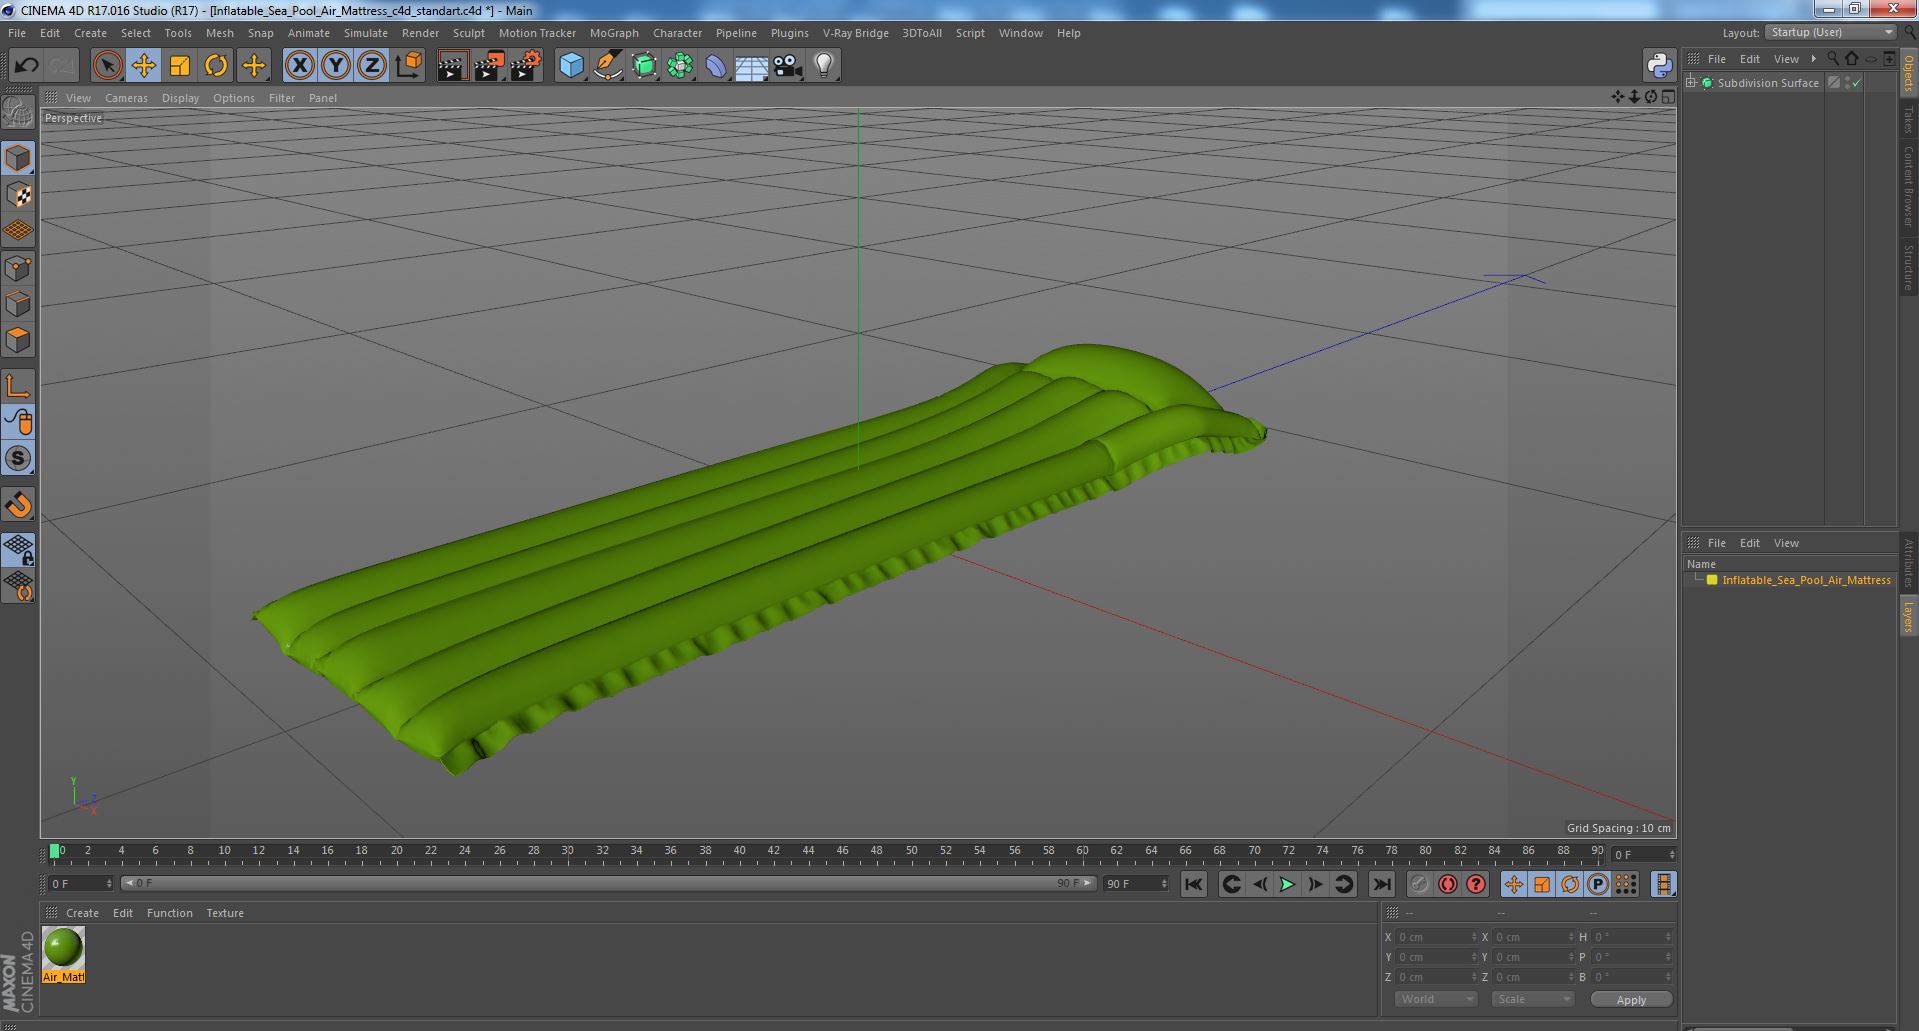Activate the Move tool
Viewport: 1919px width, 1031px height.
[143, 66]
